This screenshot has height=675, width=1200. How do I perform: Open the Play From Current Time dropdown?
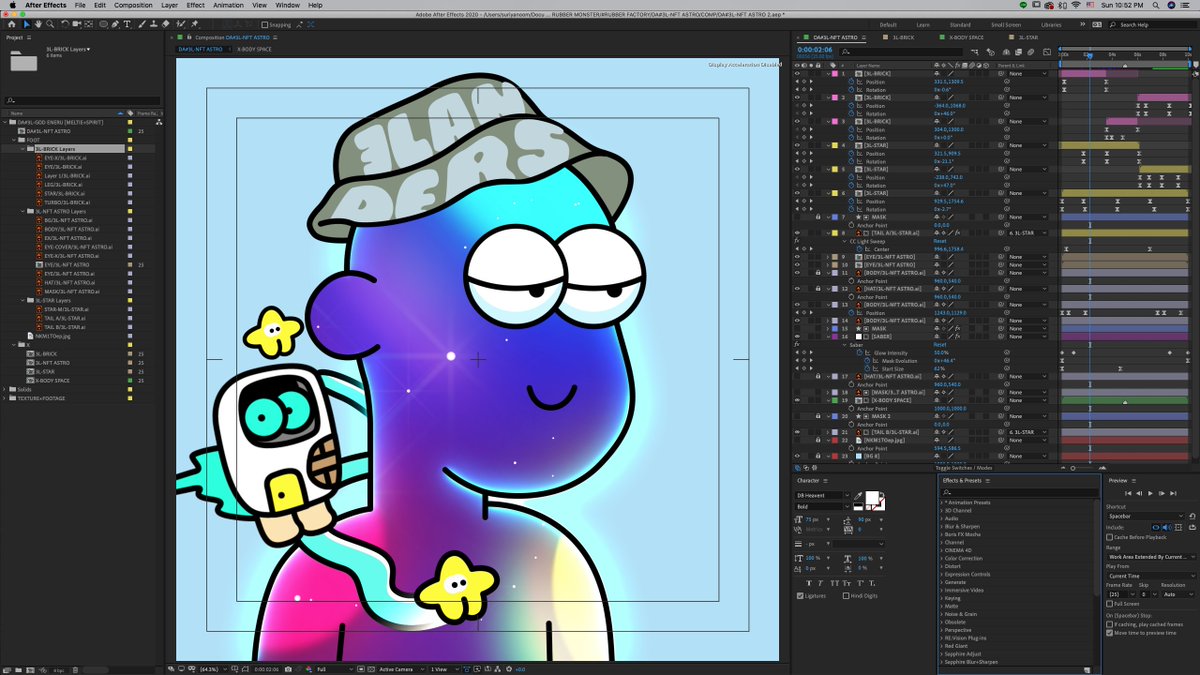1152,576
